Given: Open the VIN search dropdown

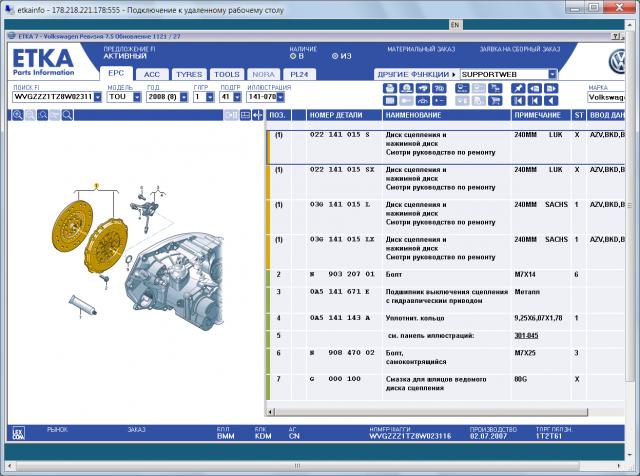Looking at the screenshot, I should pos(98,97).
